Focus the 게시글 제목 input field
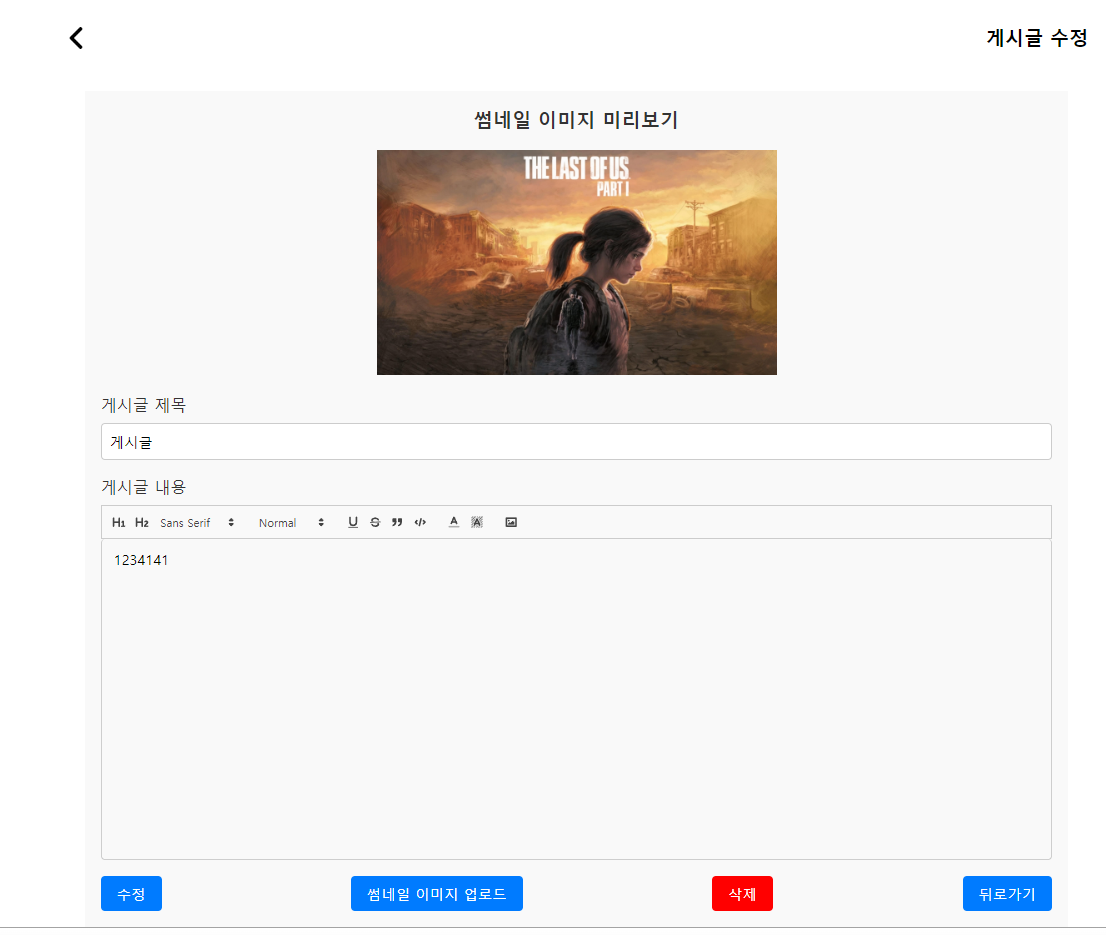Viewport: 1106px width, 935px height. point(576,441)
